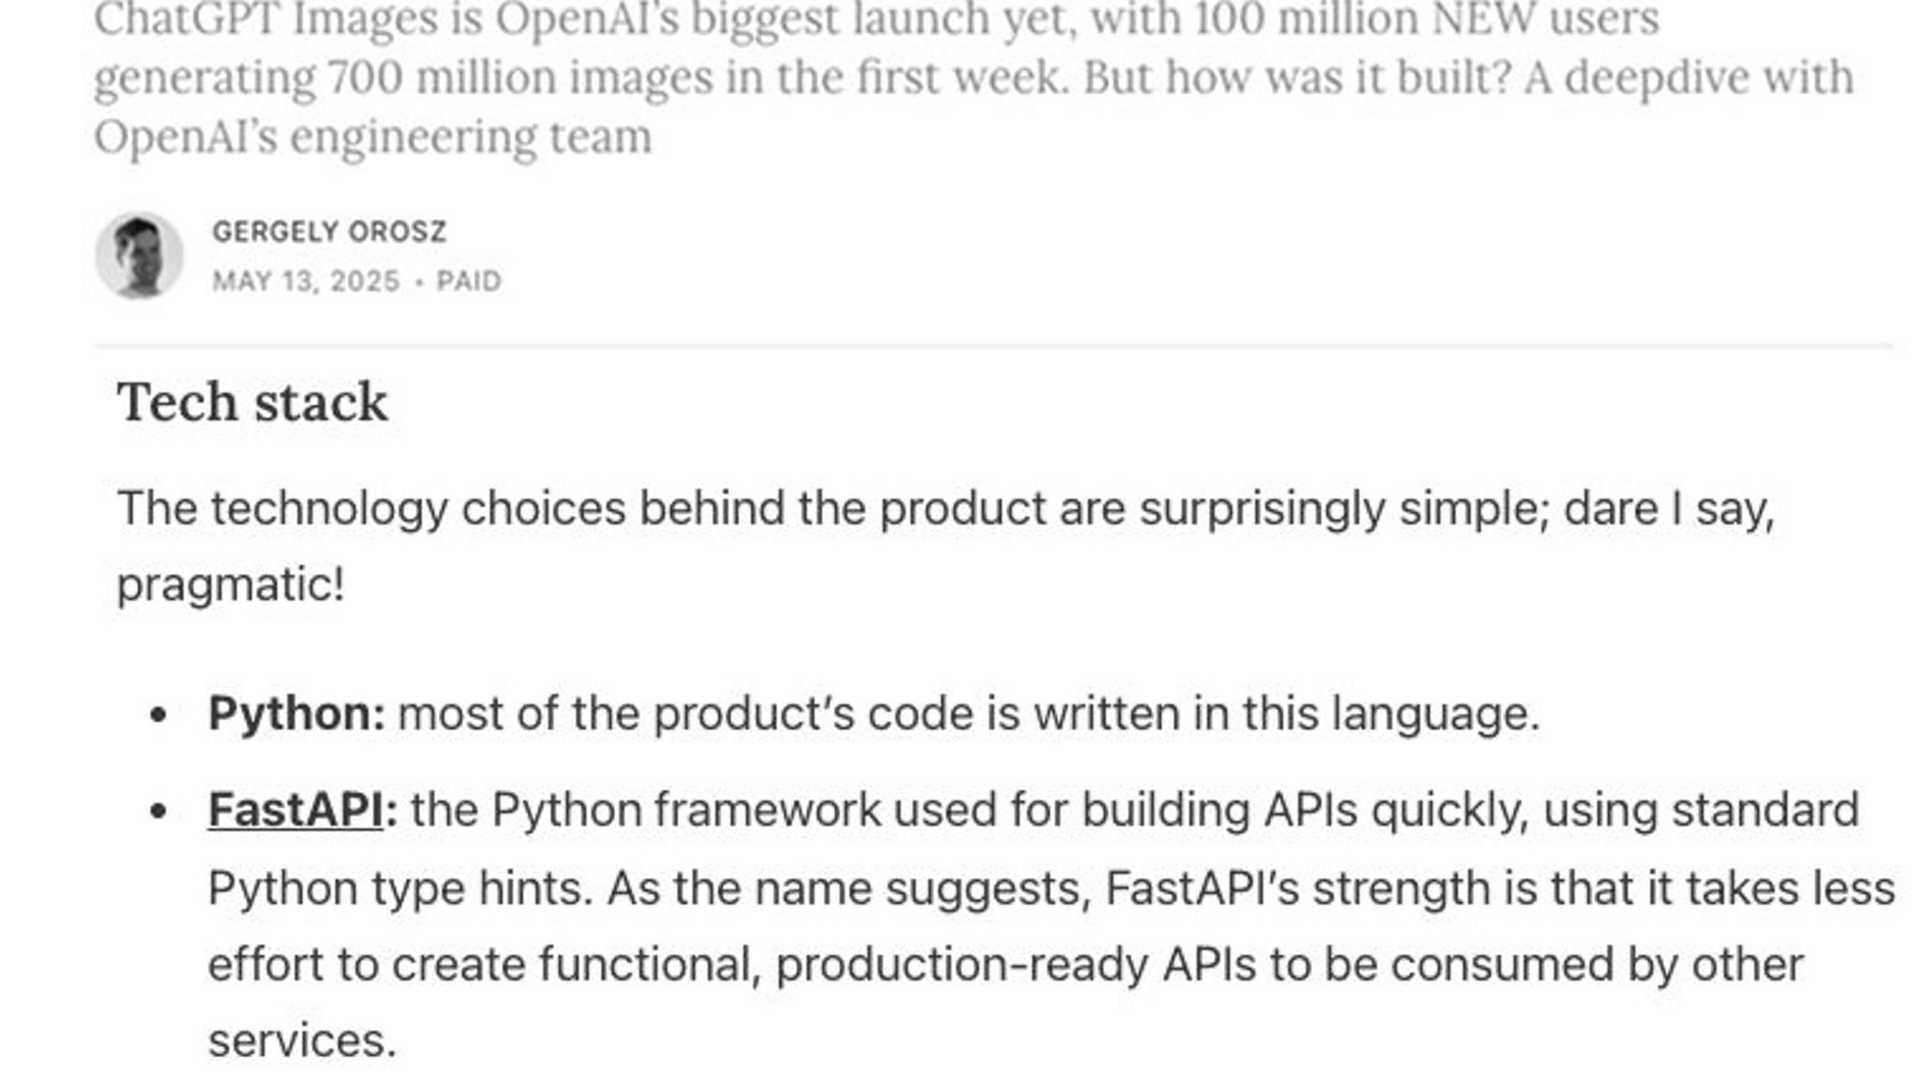Click the bullet point before FastAPI
Screen dimensions: 1920x1080
coord(158,811)
